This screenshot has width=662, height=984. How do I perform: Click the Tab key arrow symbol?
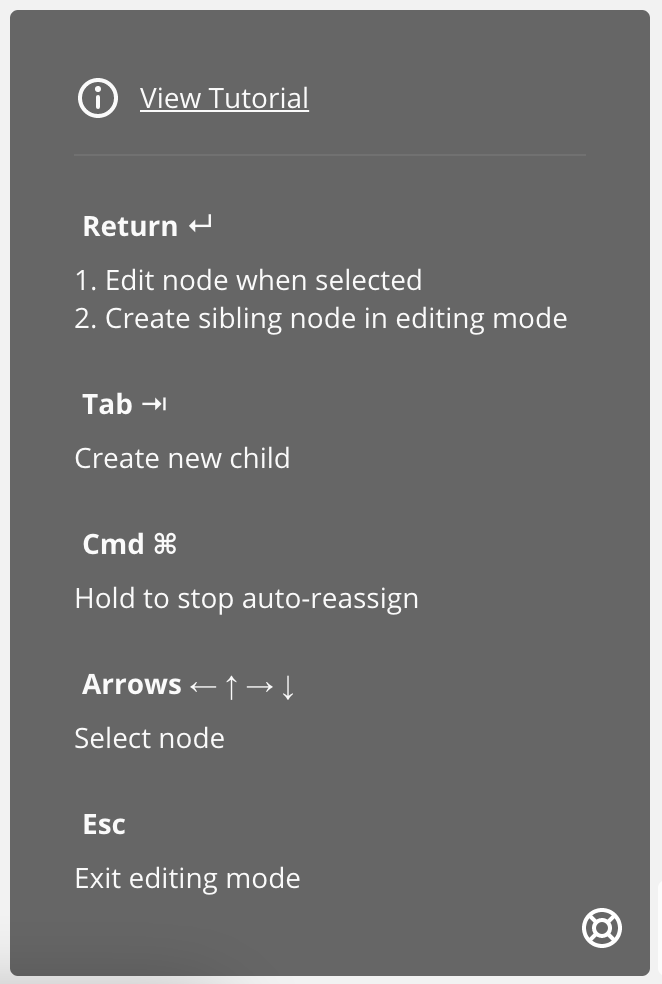tap(154, 404)
